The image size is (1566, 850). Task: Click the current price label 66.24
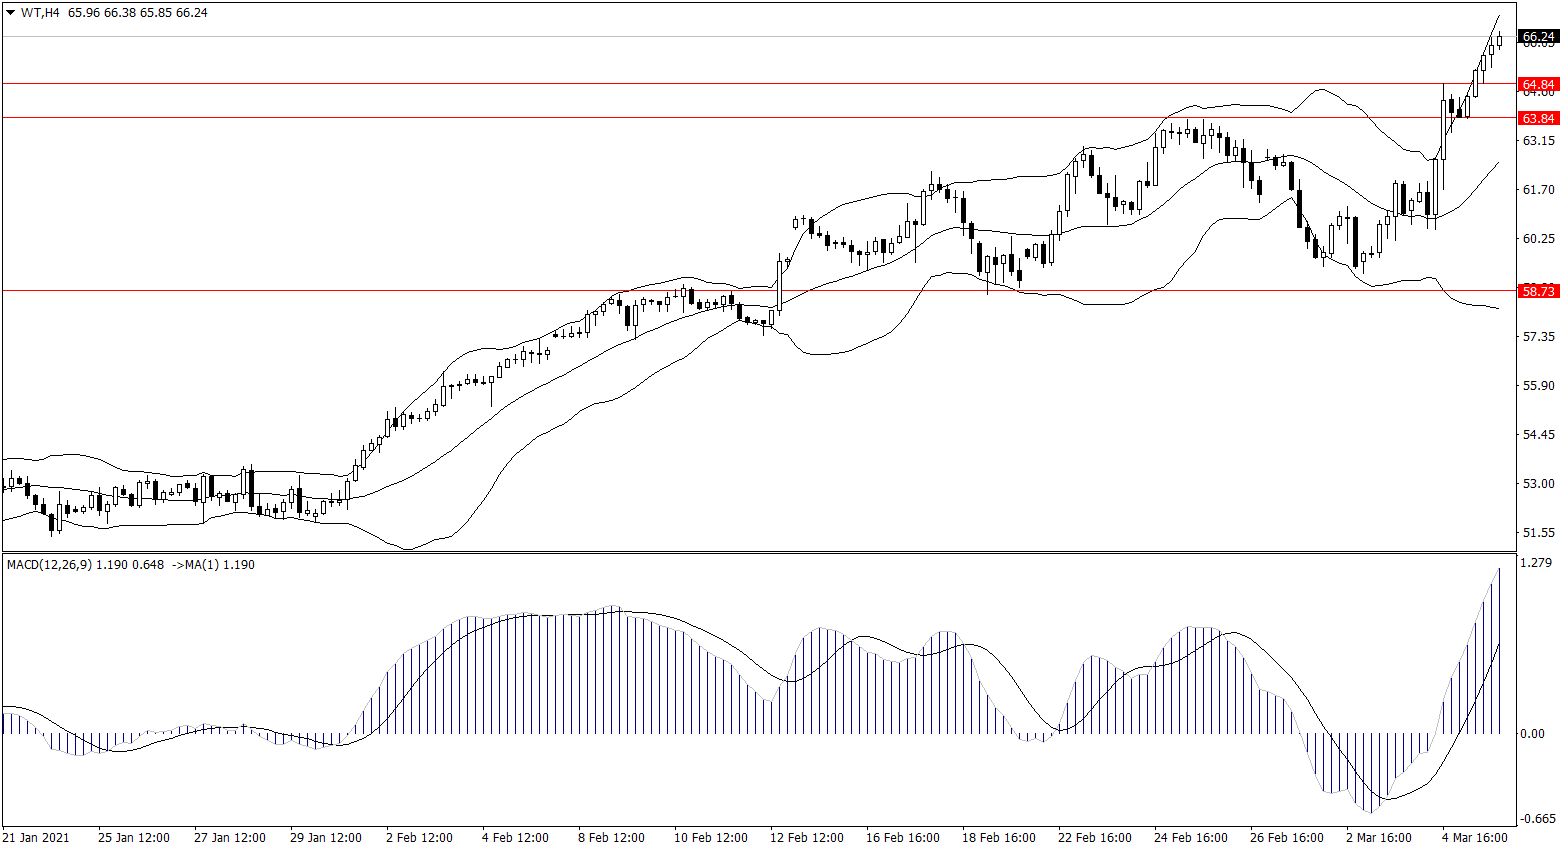(x=1537, y=37)
